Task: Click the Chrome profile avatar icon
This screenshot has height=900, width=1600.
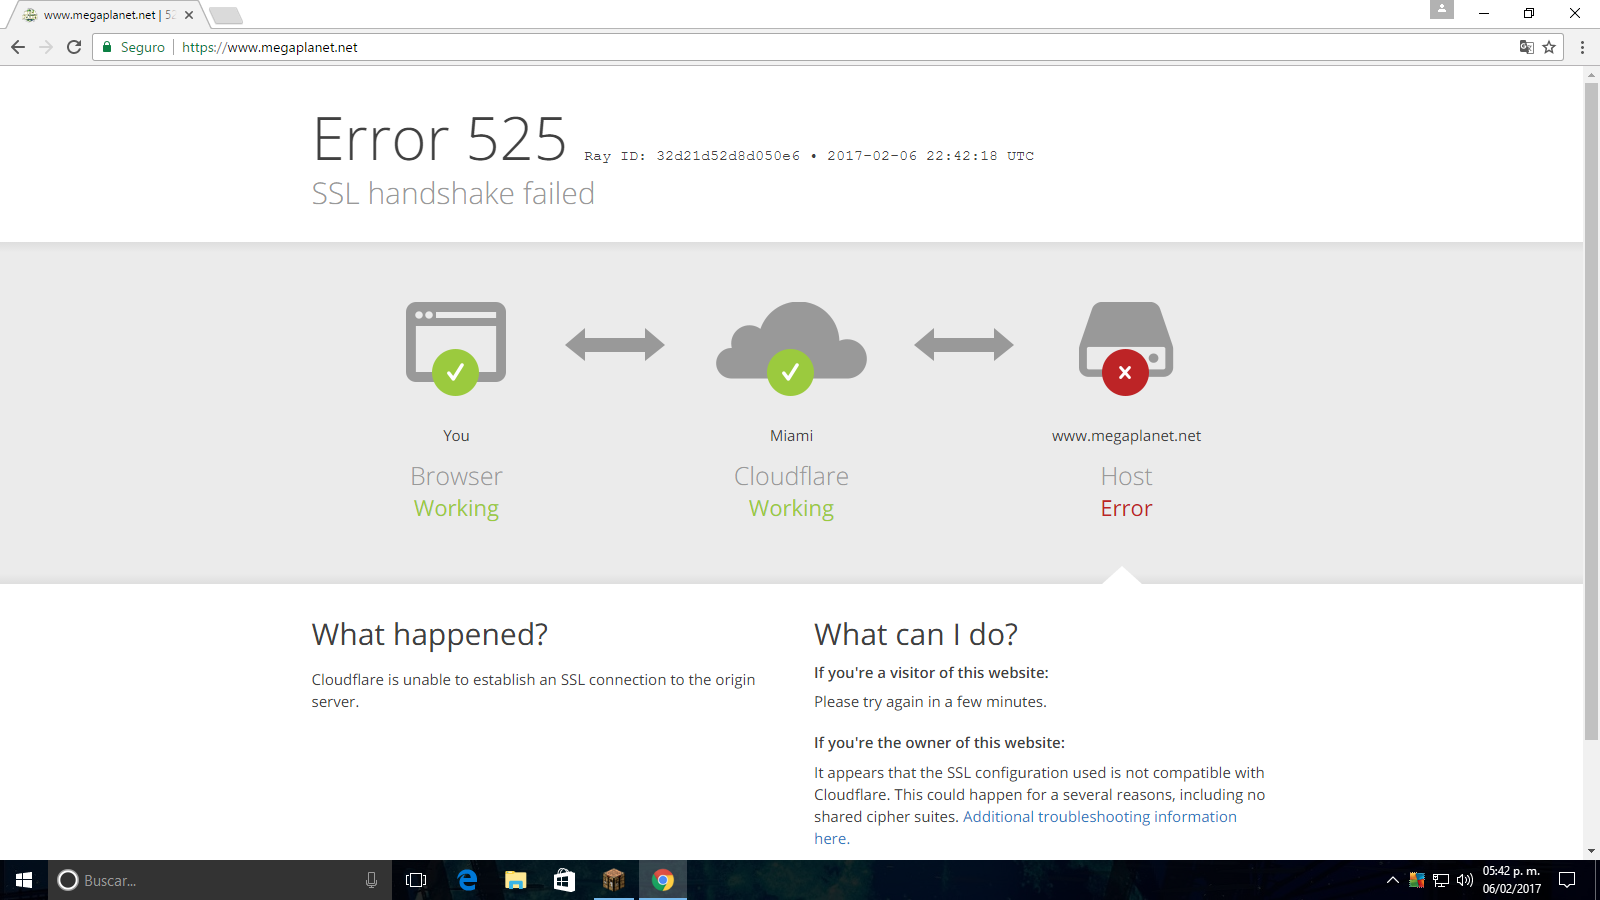Action: (1442, 9)
